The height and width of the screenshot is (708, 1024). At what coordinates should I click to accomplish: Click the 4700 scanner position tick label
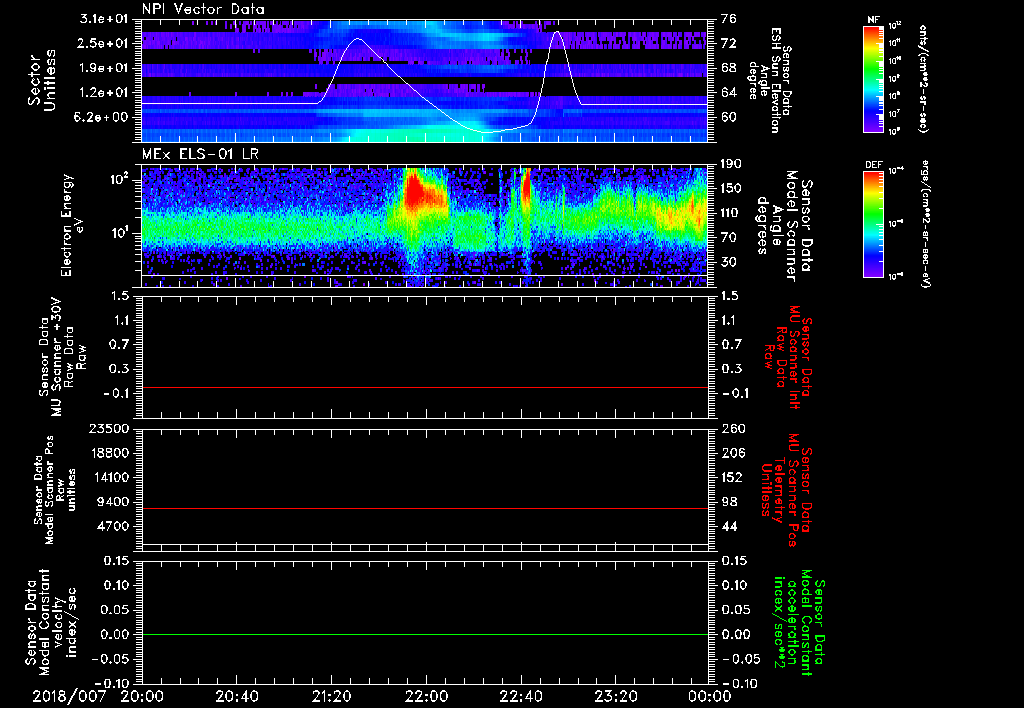pyautogui.click(x=112, y=526)
